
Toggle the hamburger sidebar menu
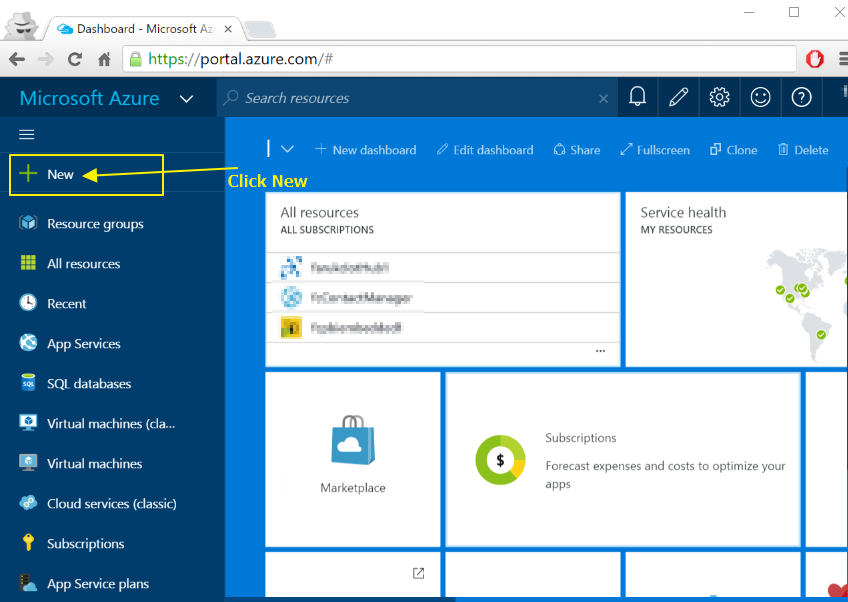(x=26, y=134)
